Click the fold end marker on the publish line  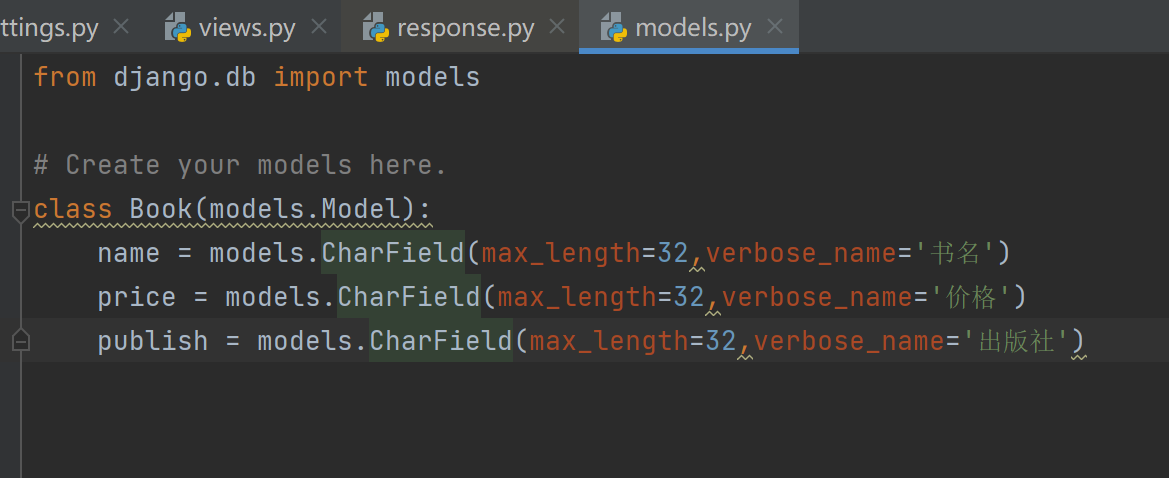tap(20, 341)
